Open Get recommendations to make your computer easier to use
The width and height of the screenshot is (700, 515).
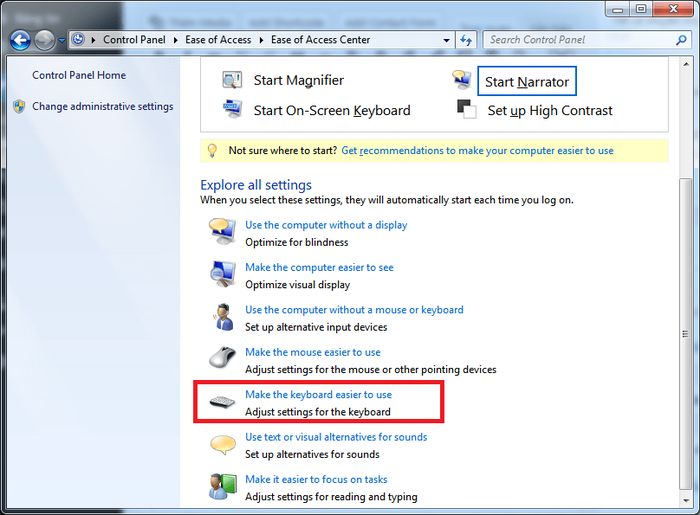pyautogui.click(x=477, y=150)
